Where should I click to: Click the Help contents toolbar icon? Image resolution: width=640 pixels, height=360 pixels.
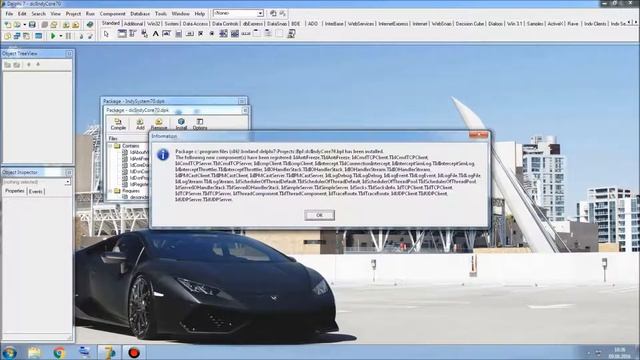(x=89, y=25)
